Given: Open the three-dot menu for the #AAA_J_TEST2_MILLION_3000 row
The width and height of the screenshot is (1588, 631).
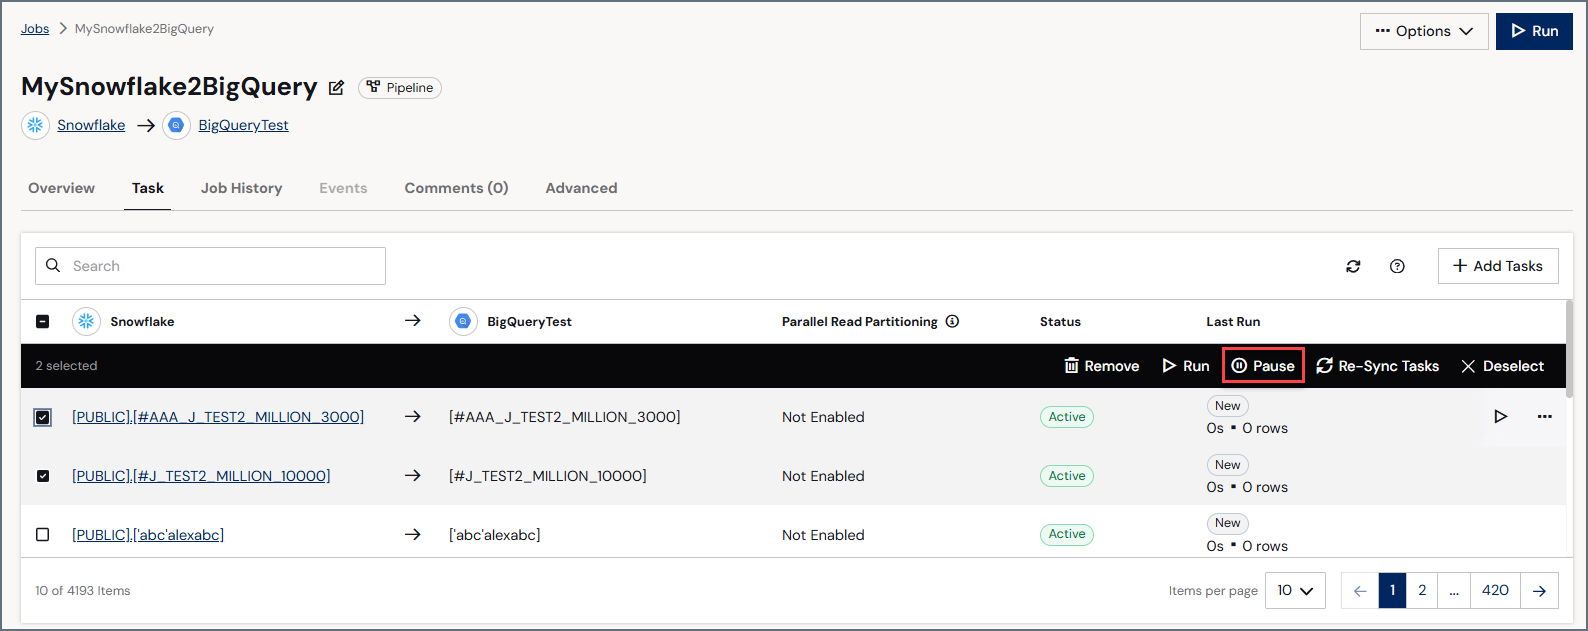Looking at the screenshot, I should 1544,416.
